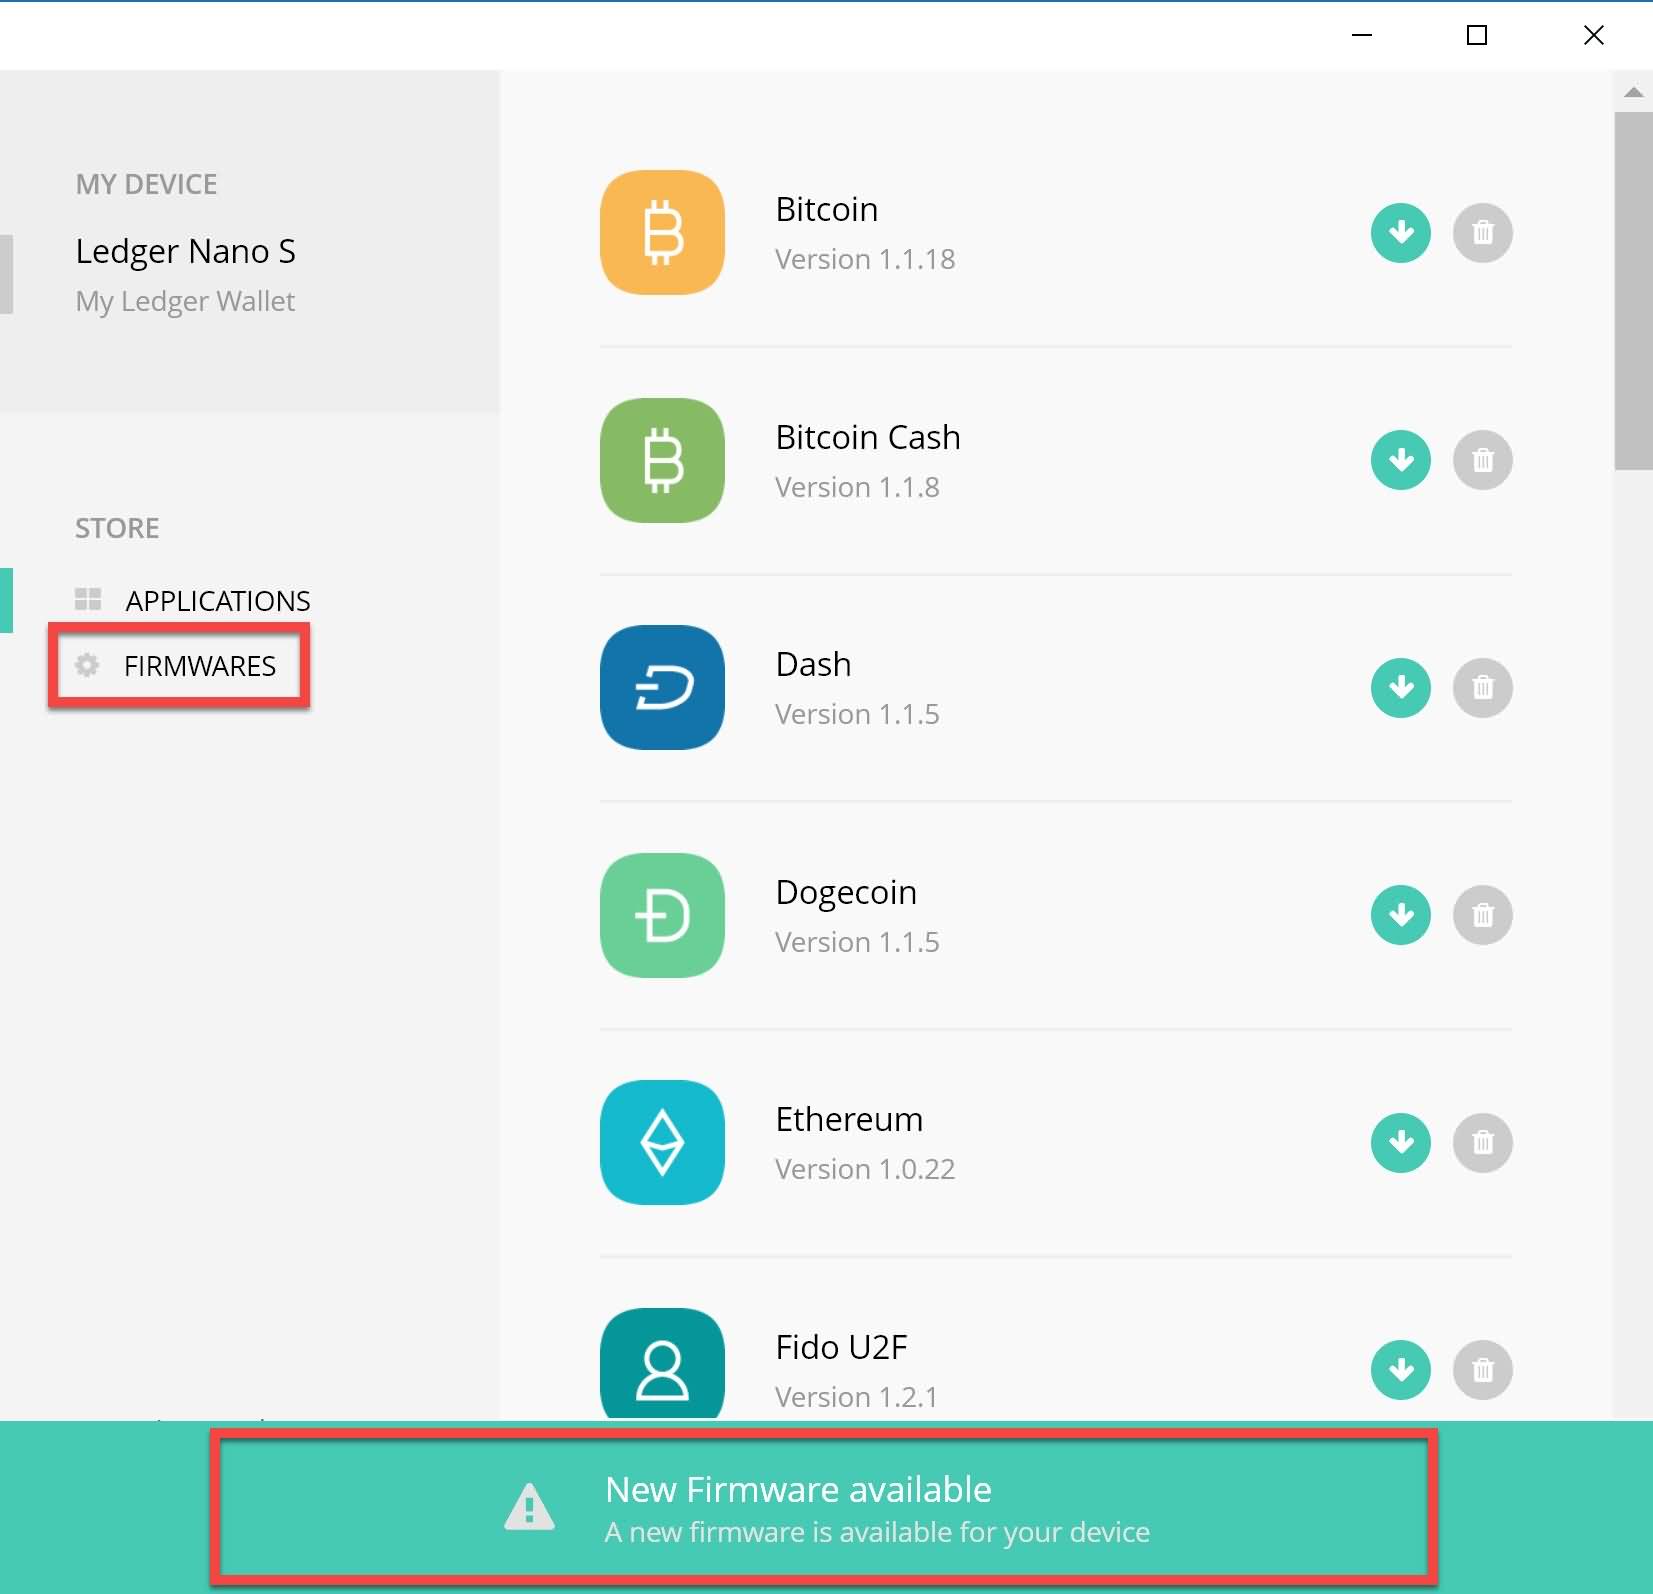1653x1594 pixels.
Task: Click the Ethereum diamond logo icon
Action: coord(662,1142)
